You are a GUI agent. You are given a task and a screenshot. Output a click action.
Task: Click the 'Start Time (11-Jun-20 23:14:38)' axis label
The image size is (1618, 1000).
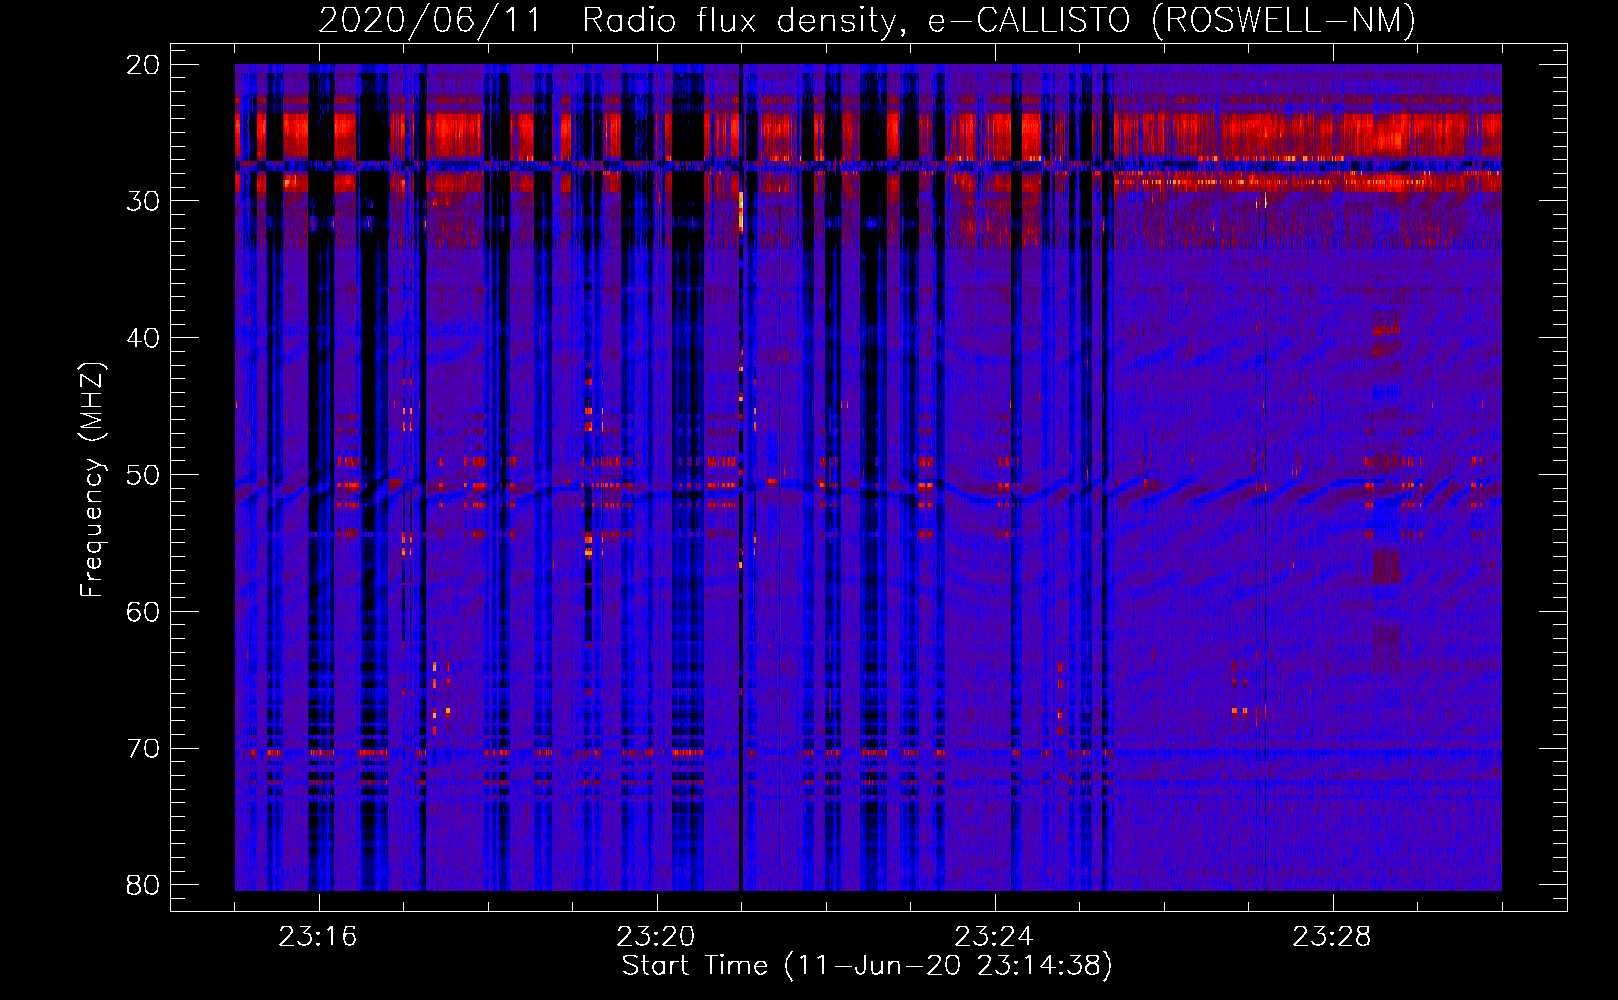867,966
